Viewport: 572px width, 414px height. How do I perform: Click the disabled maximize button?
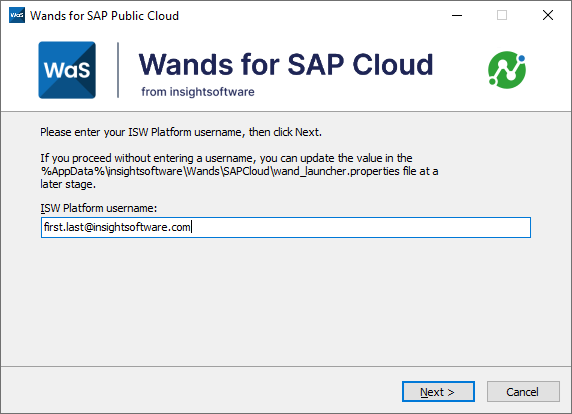coord(502,15)
